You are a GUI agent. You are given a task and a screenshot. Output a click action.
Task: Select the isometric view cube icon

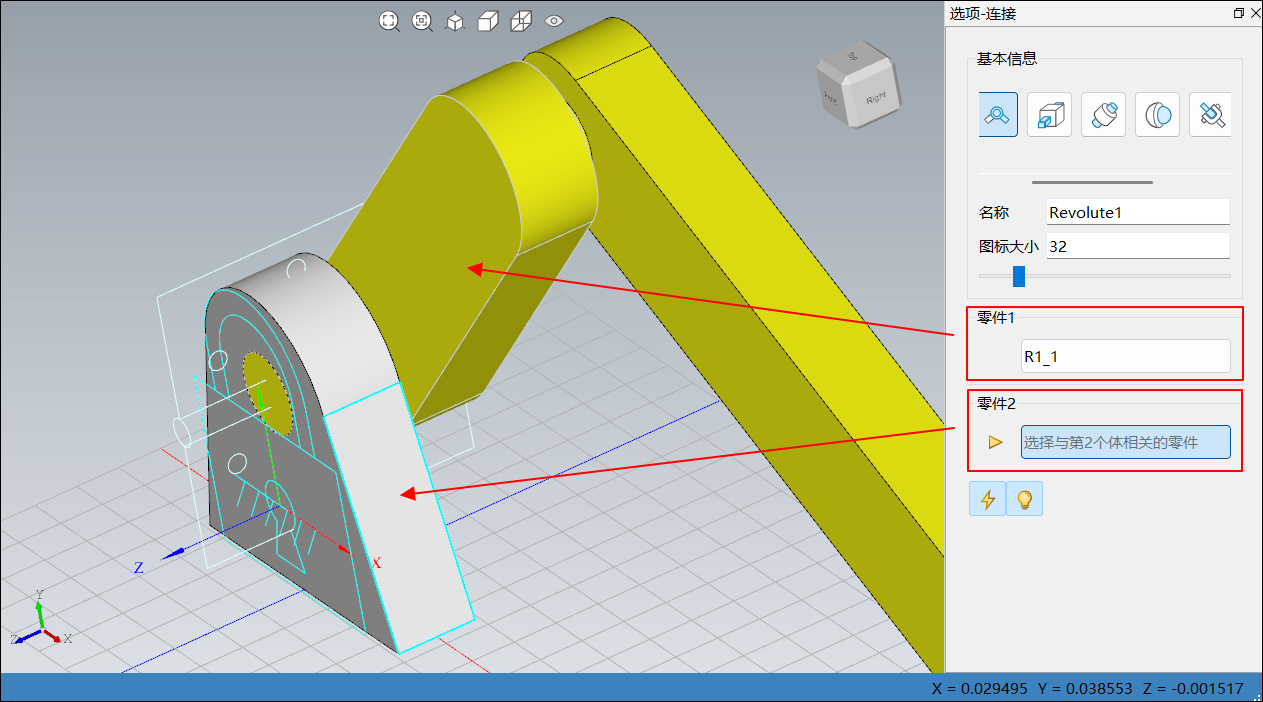(455, 21)
